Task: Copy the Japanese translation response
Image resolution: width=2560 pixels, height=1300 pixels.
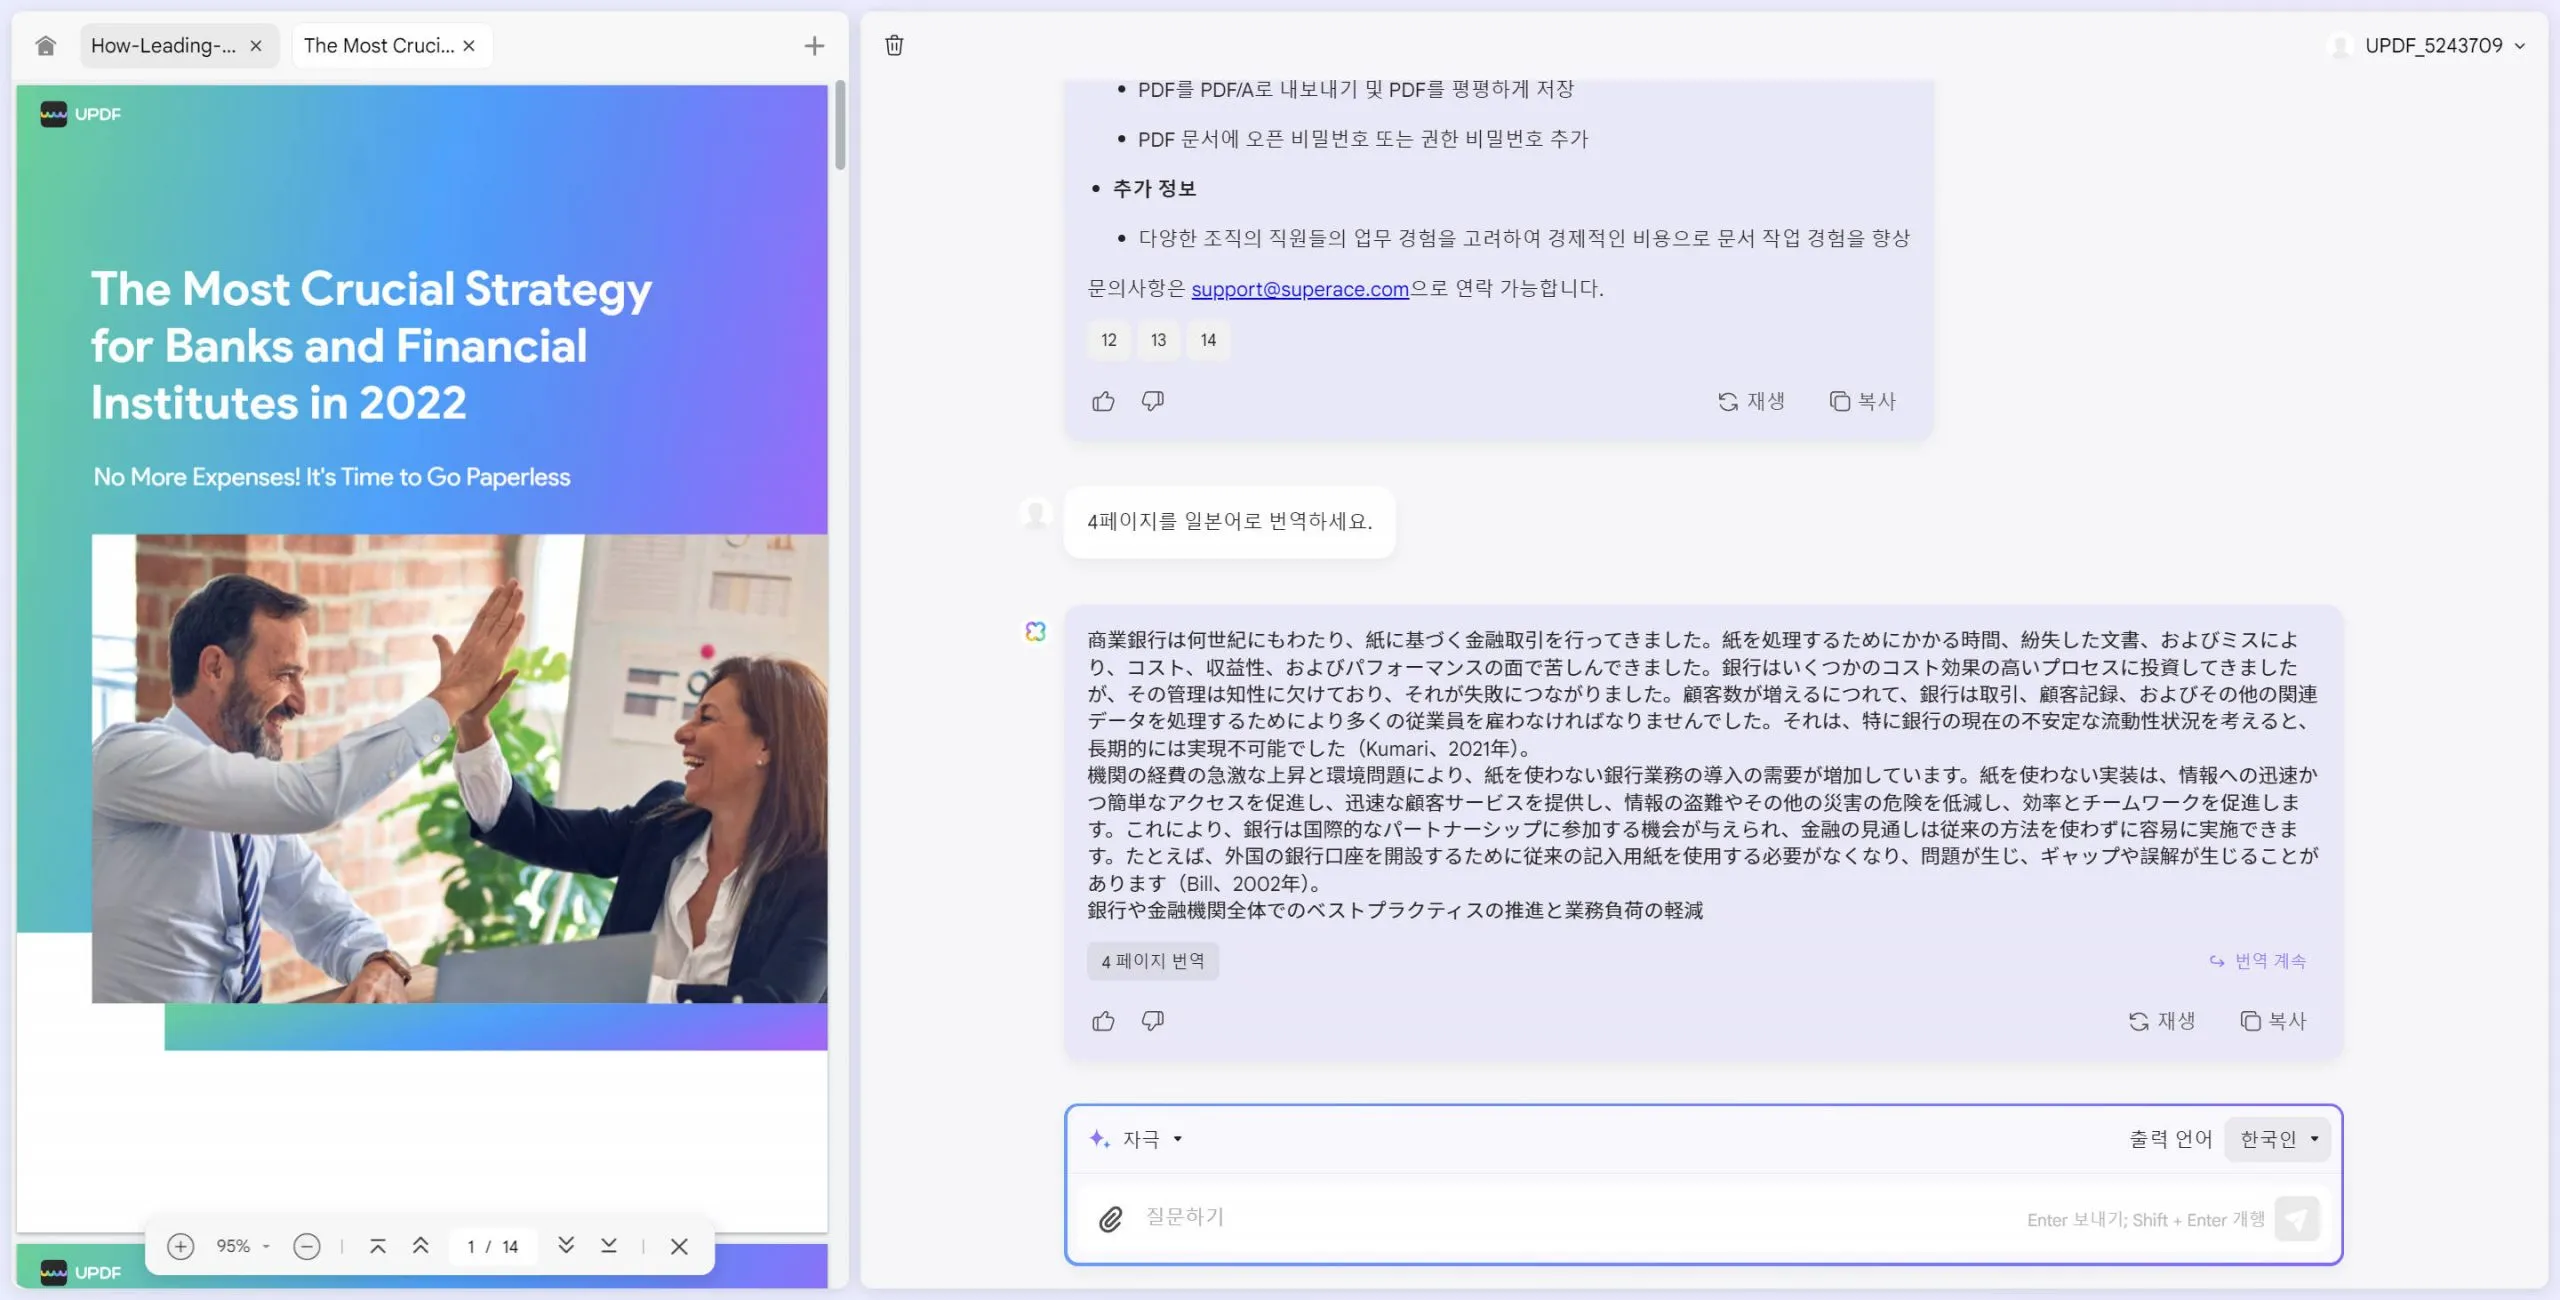Action: (2273, 1021)
